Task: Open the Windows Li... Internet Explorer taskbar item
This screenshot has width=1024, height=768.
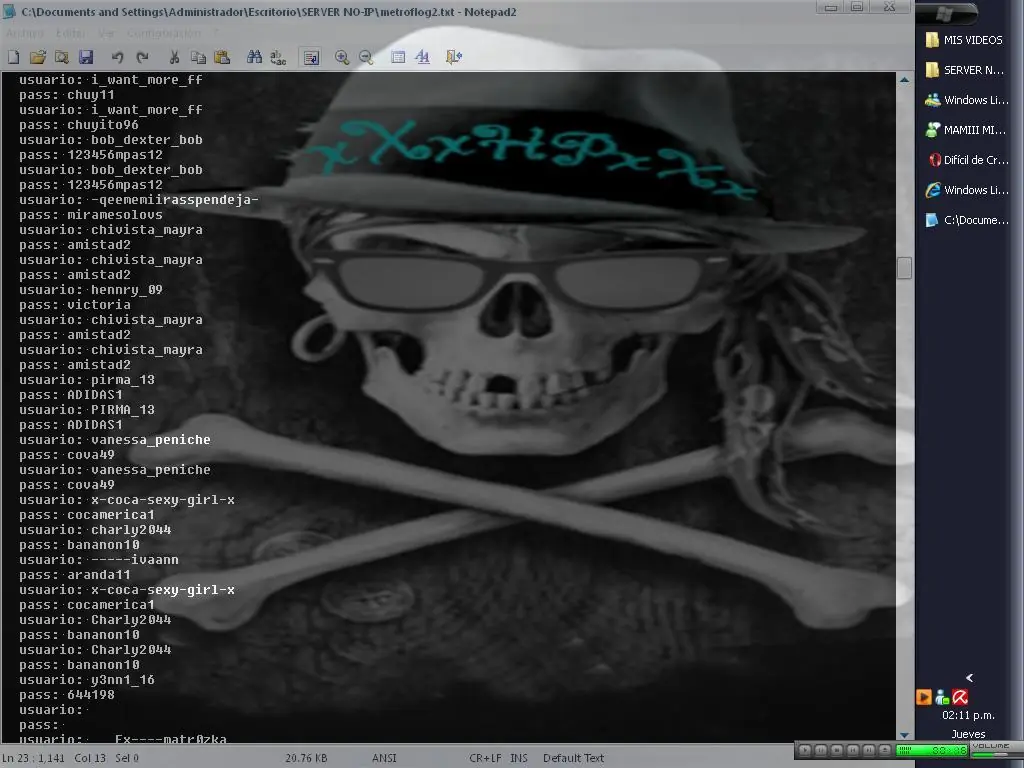Action: (967, 190)
